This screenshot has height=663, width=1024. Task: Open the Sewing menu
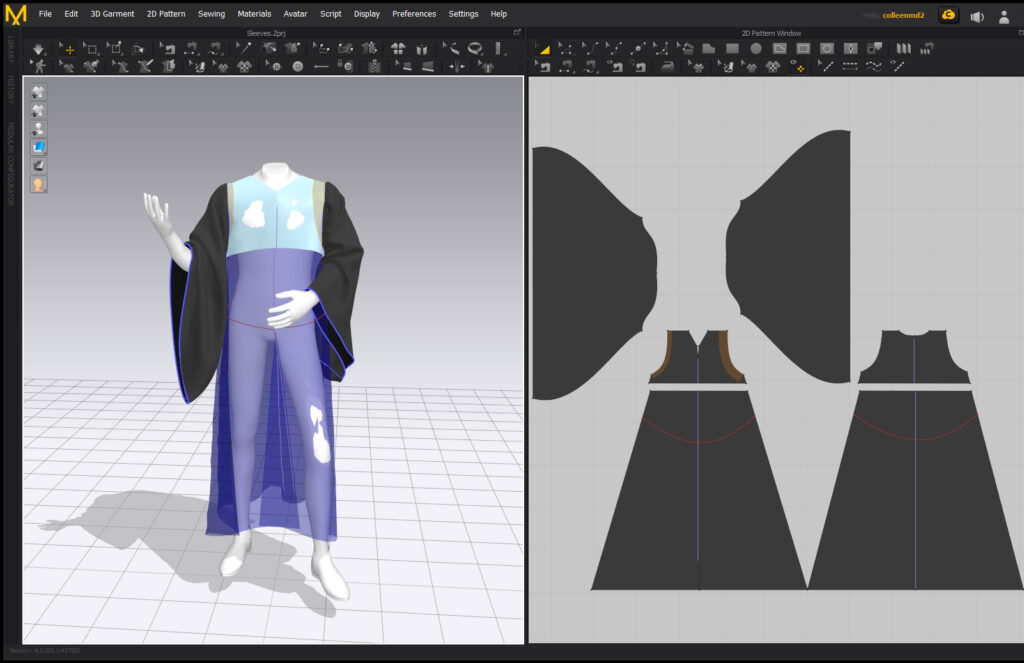(211, 14)
